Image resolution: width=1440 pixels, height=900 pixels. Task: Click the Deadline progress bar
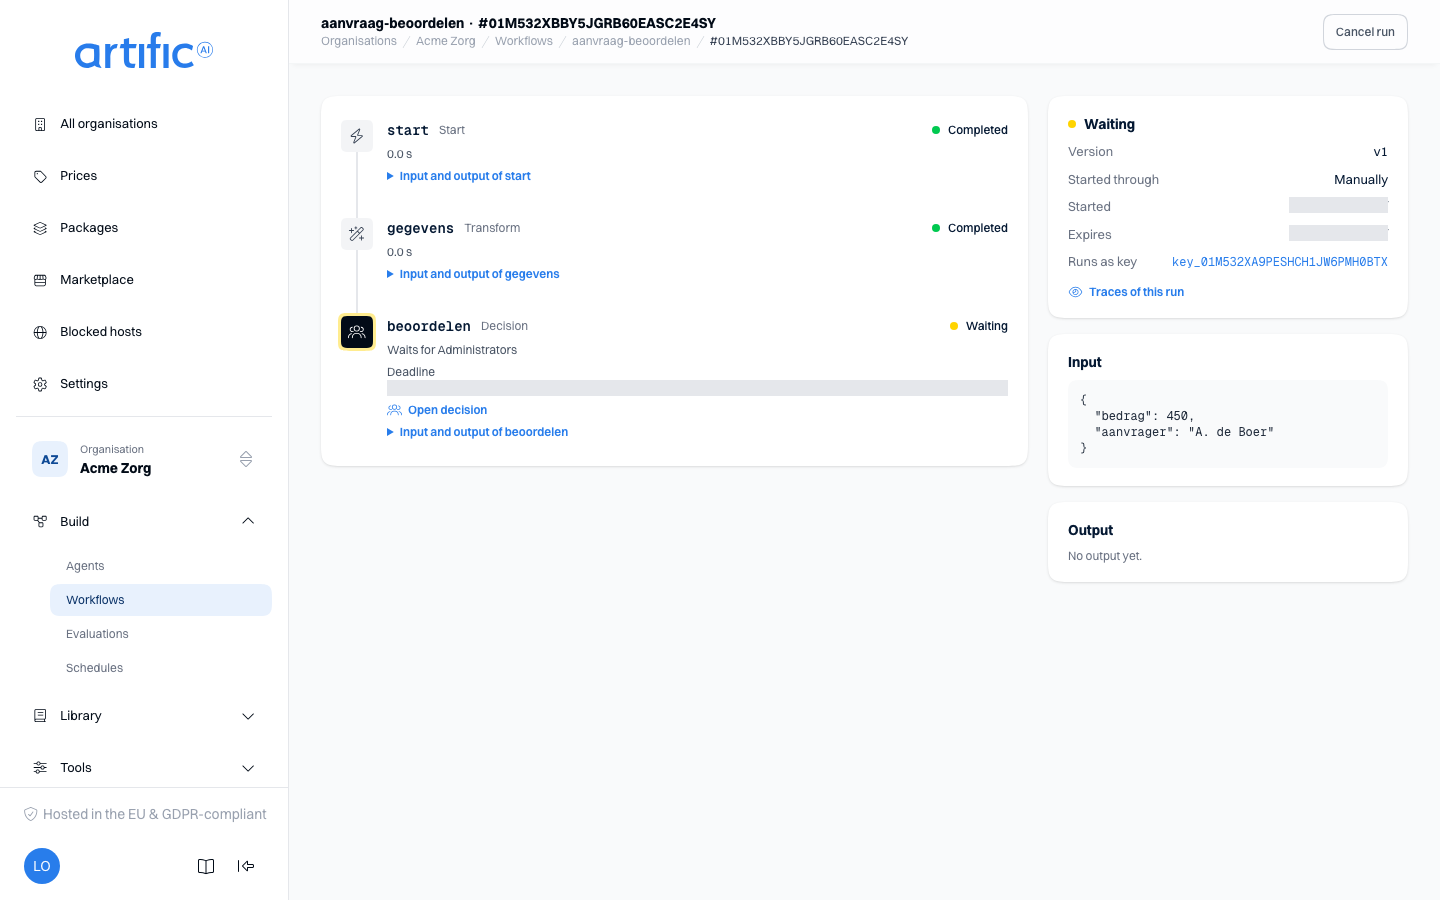(x=697, y=388)
